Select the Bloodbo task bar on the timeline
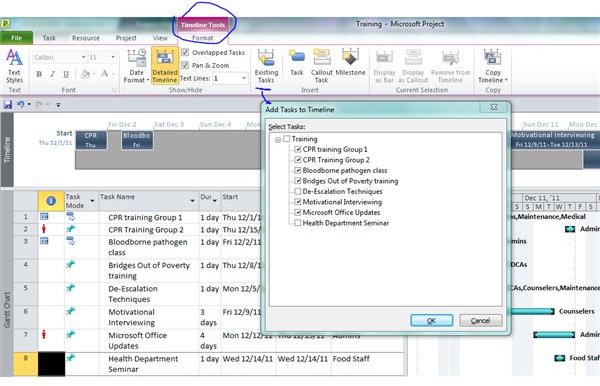 coord(137,140)
